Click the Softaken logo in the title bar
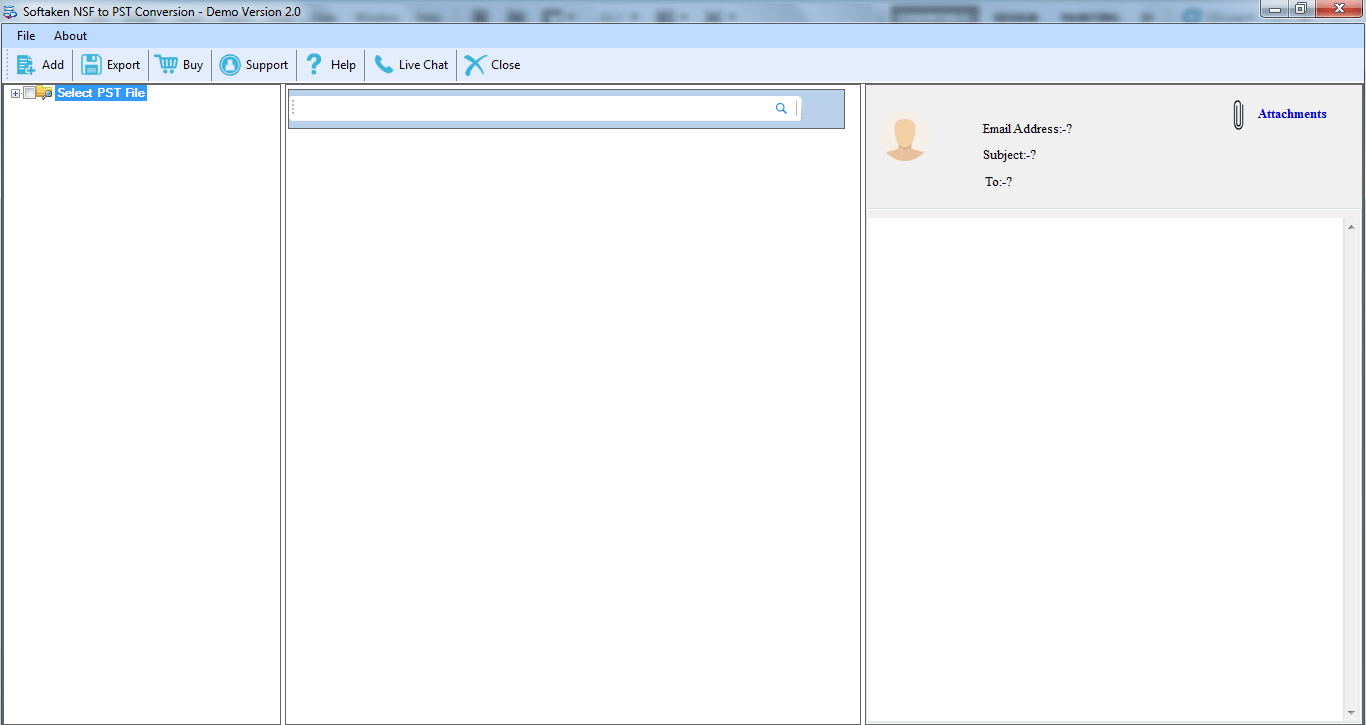This screenshot has width=1366, height=725. [10, 11]
